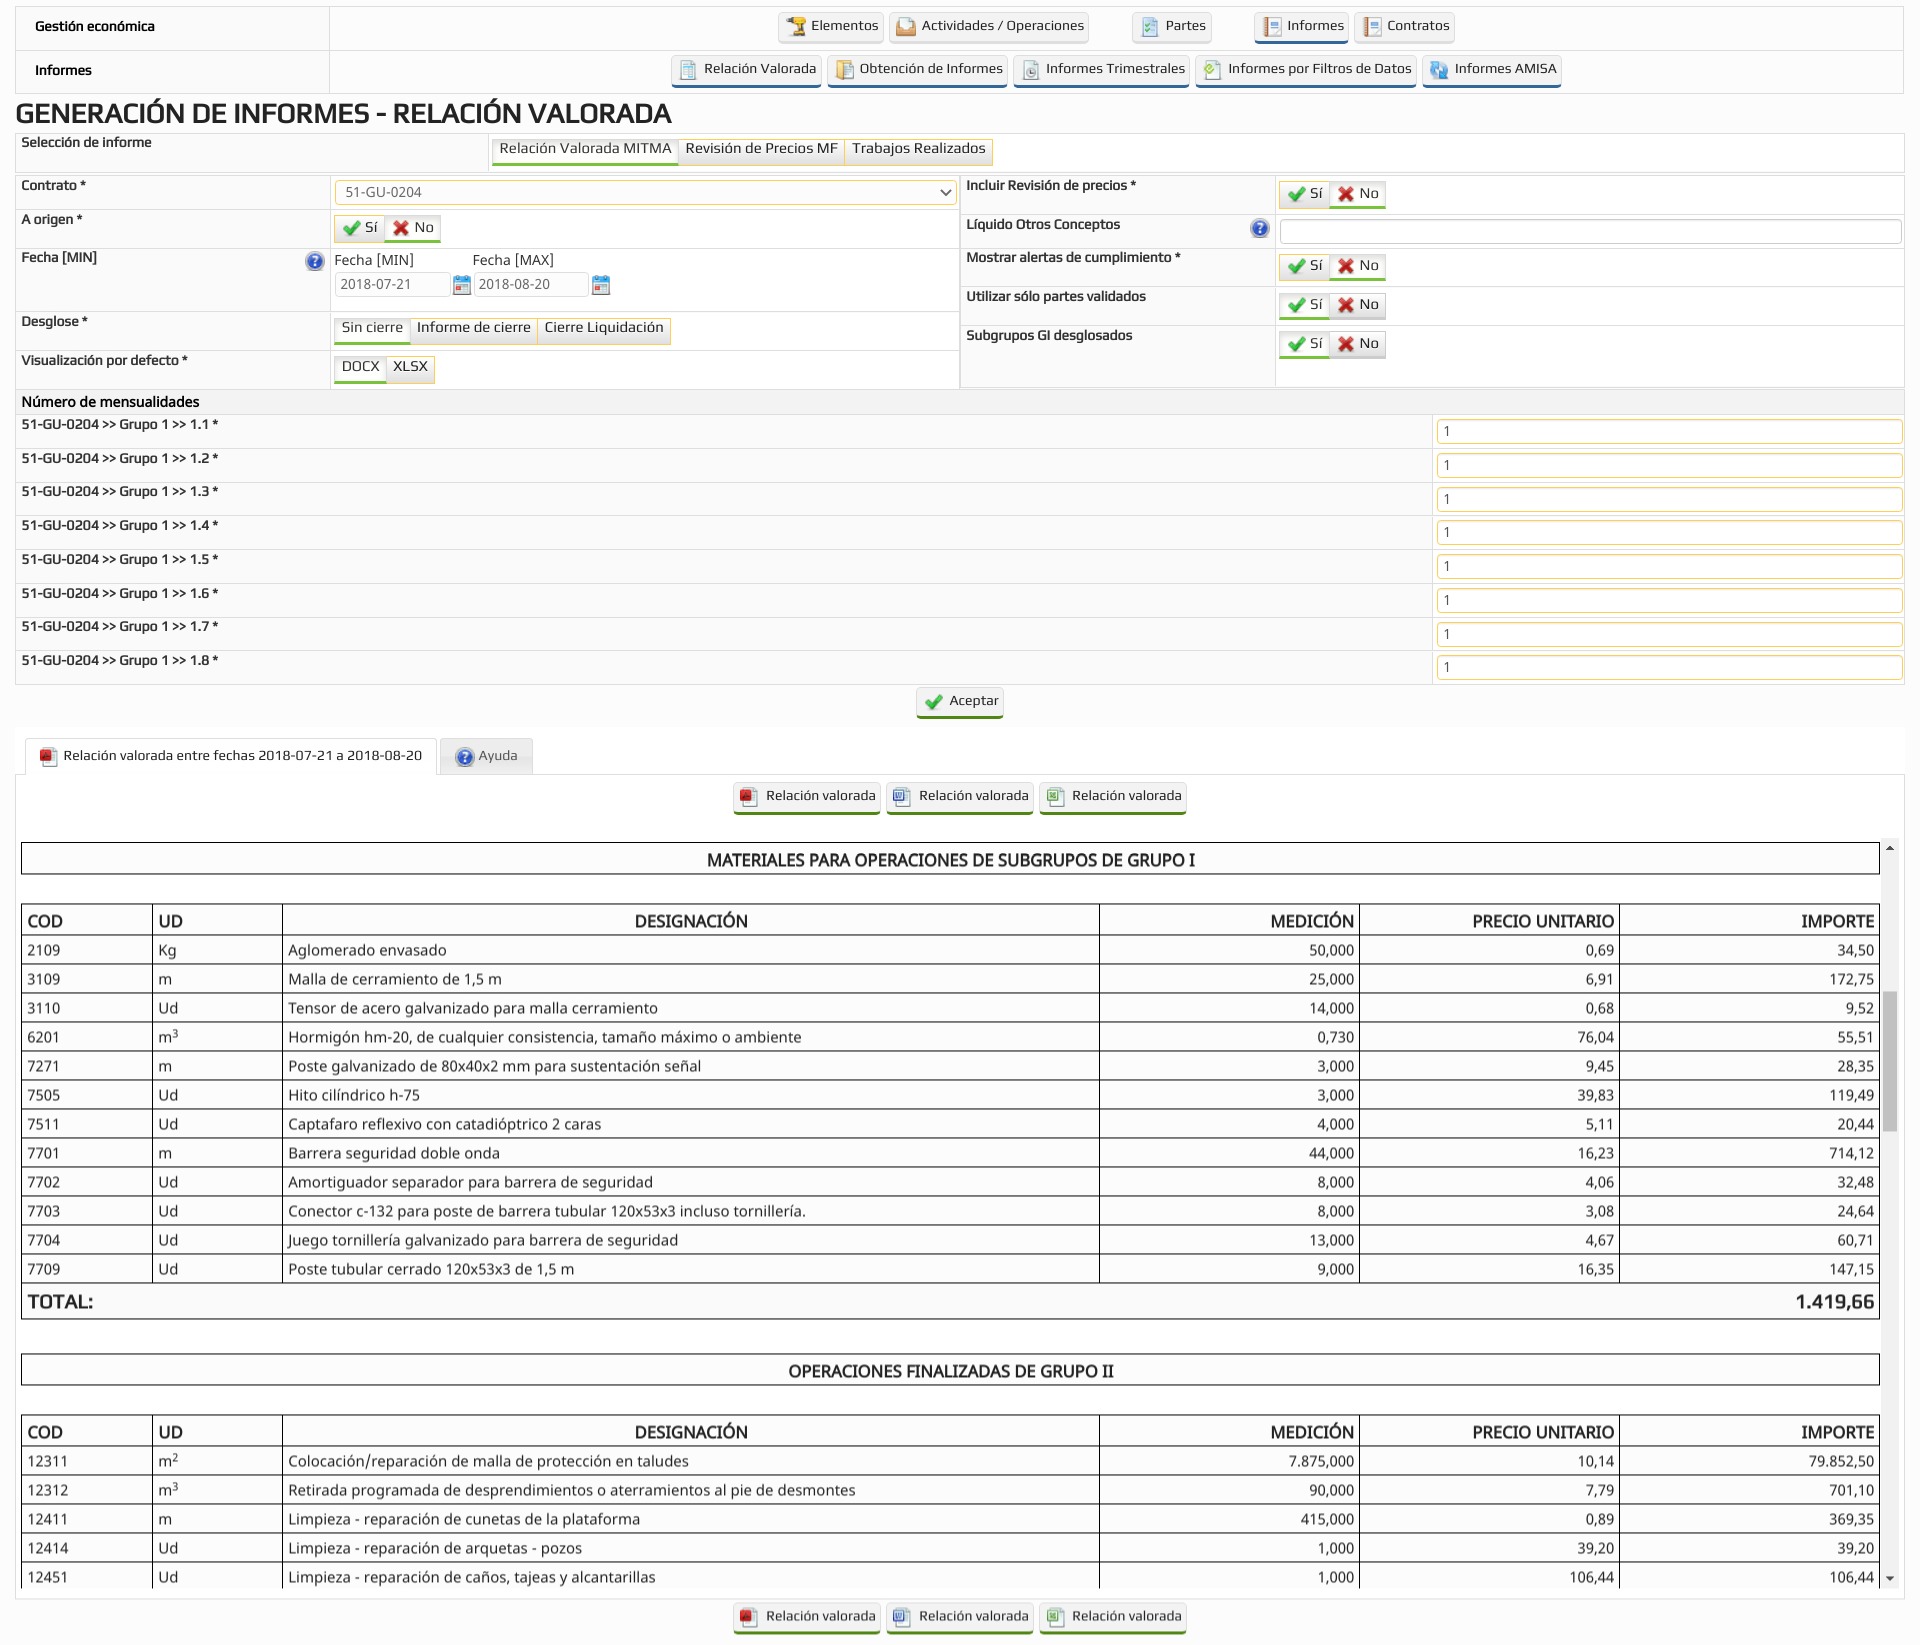Export top Relación valorada as Word document
This screenshot has width=1920, height=1645.
(959, 797)
